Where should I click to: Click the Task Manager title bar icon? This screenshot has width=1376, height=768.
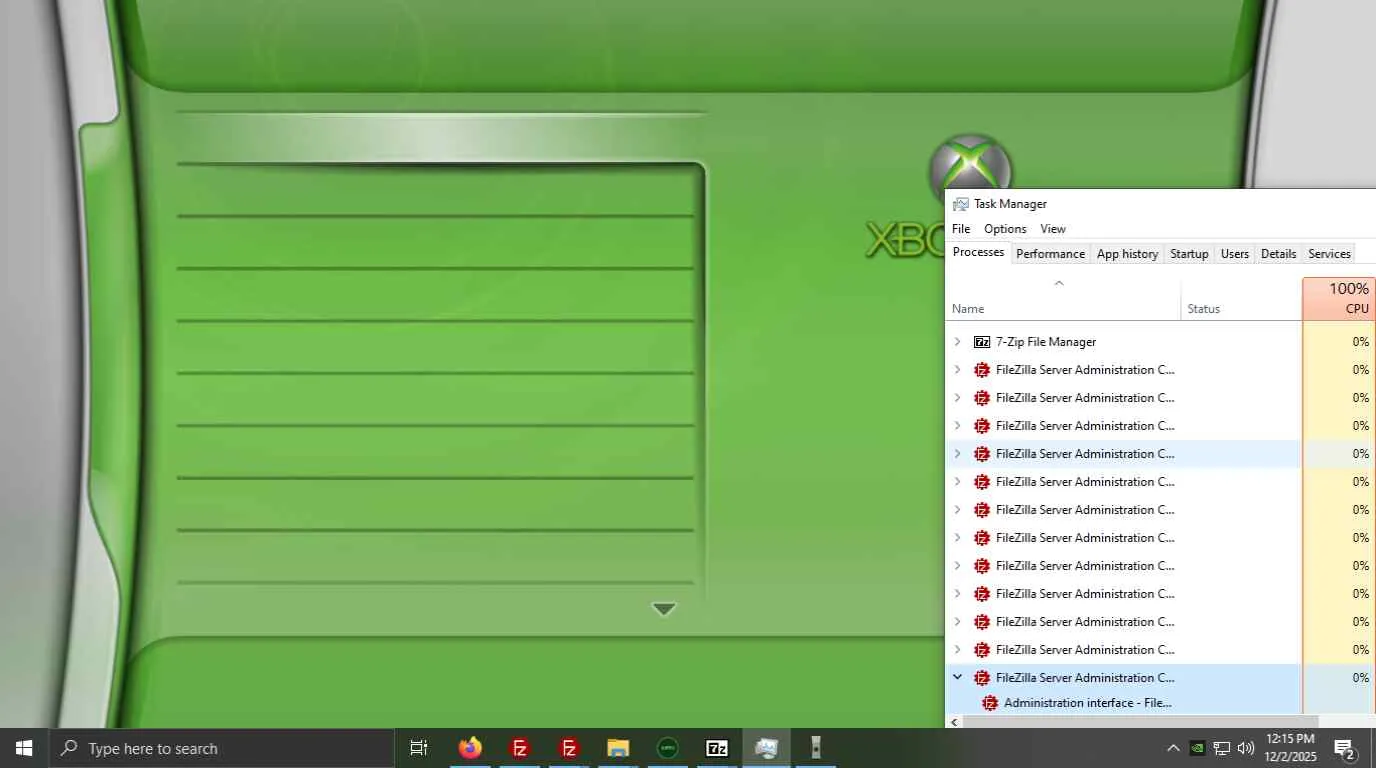961,204
